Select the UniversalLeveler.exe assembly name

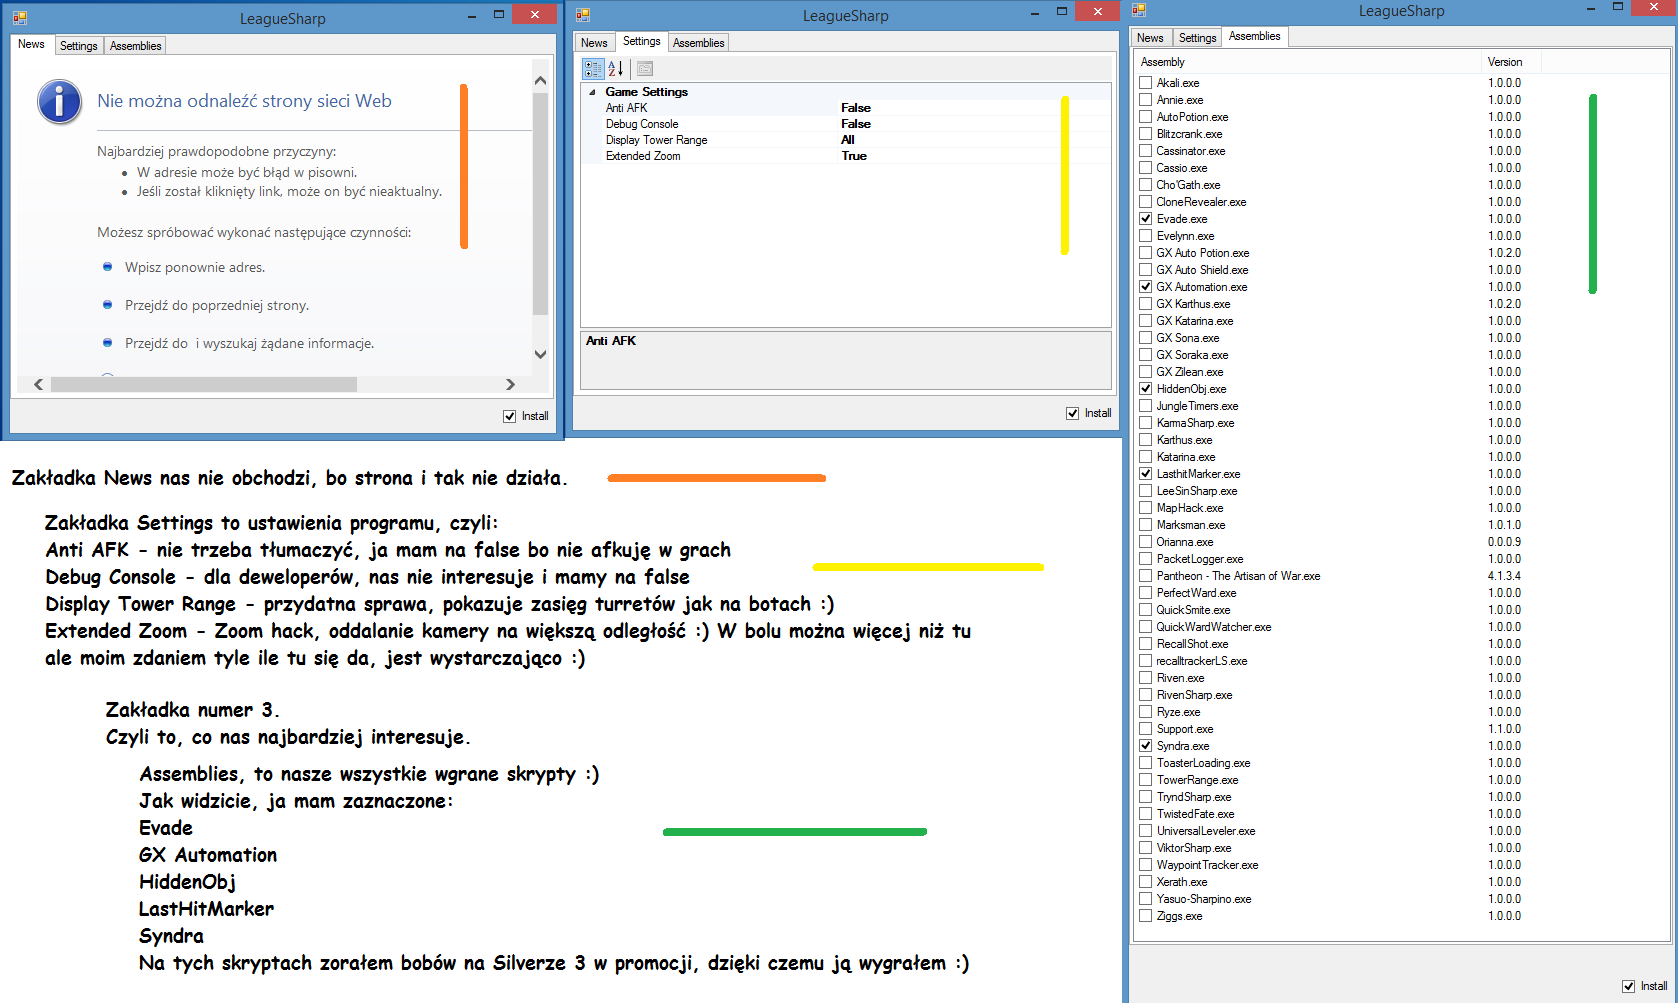1206,831
